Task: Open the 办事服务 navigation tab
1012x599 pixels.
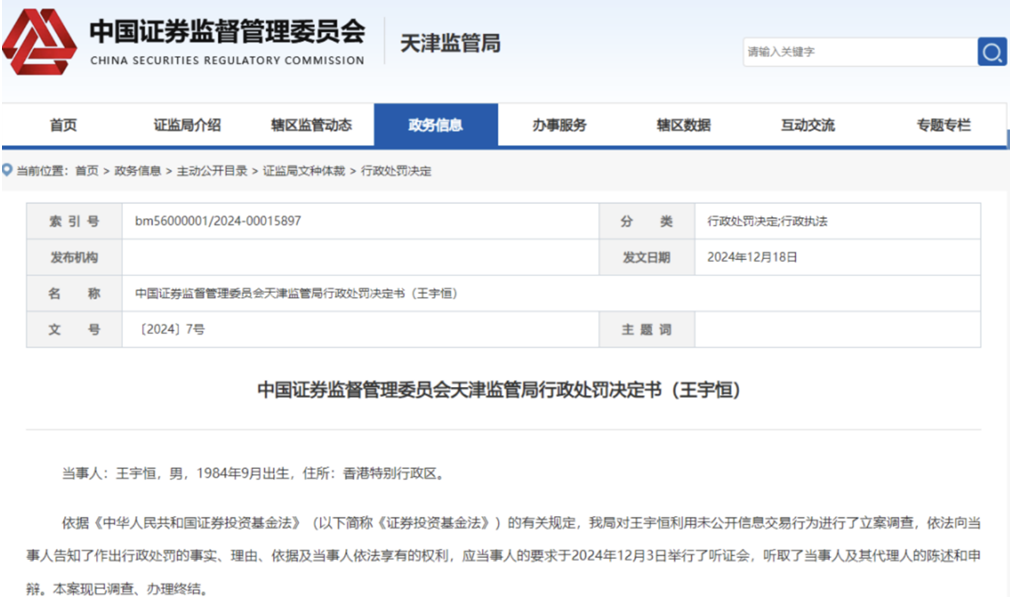Action: tap(560, 125)
